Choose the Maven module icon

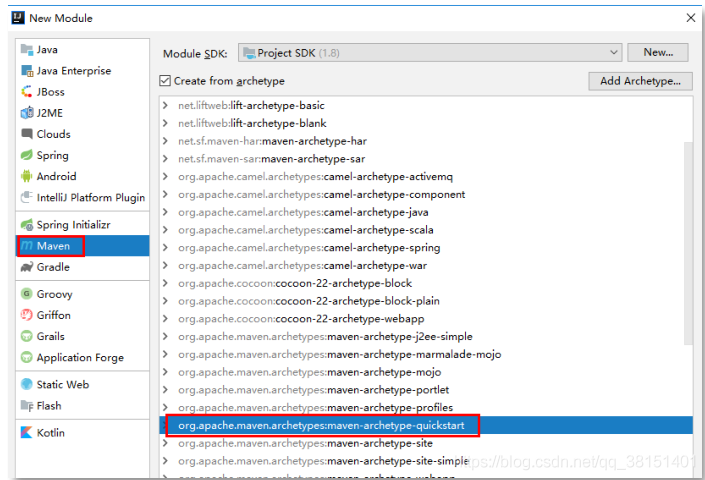(x=27, y=246)
